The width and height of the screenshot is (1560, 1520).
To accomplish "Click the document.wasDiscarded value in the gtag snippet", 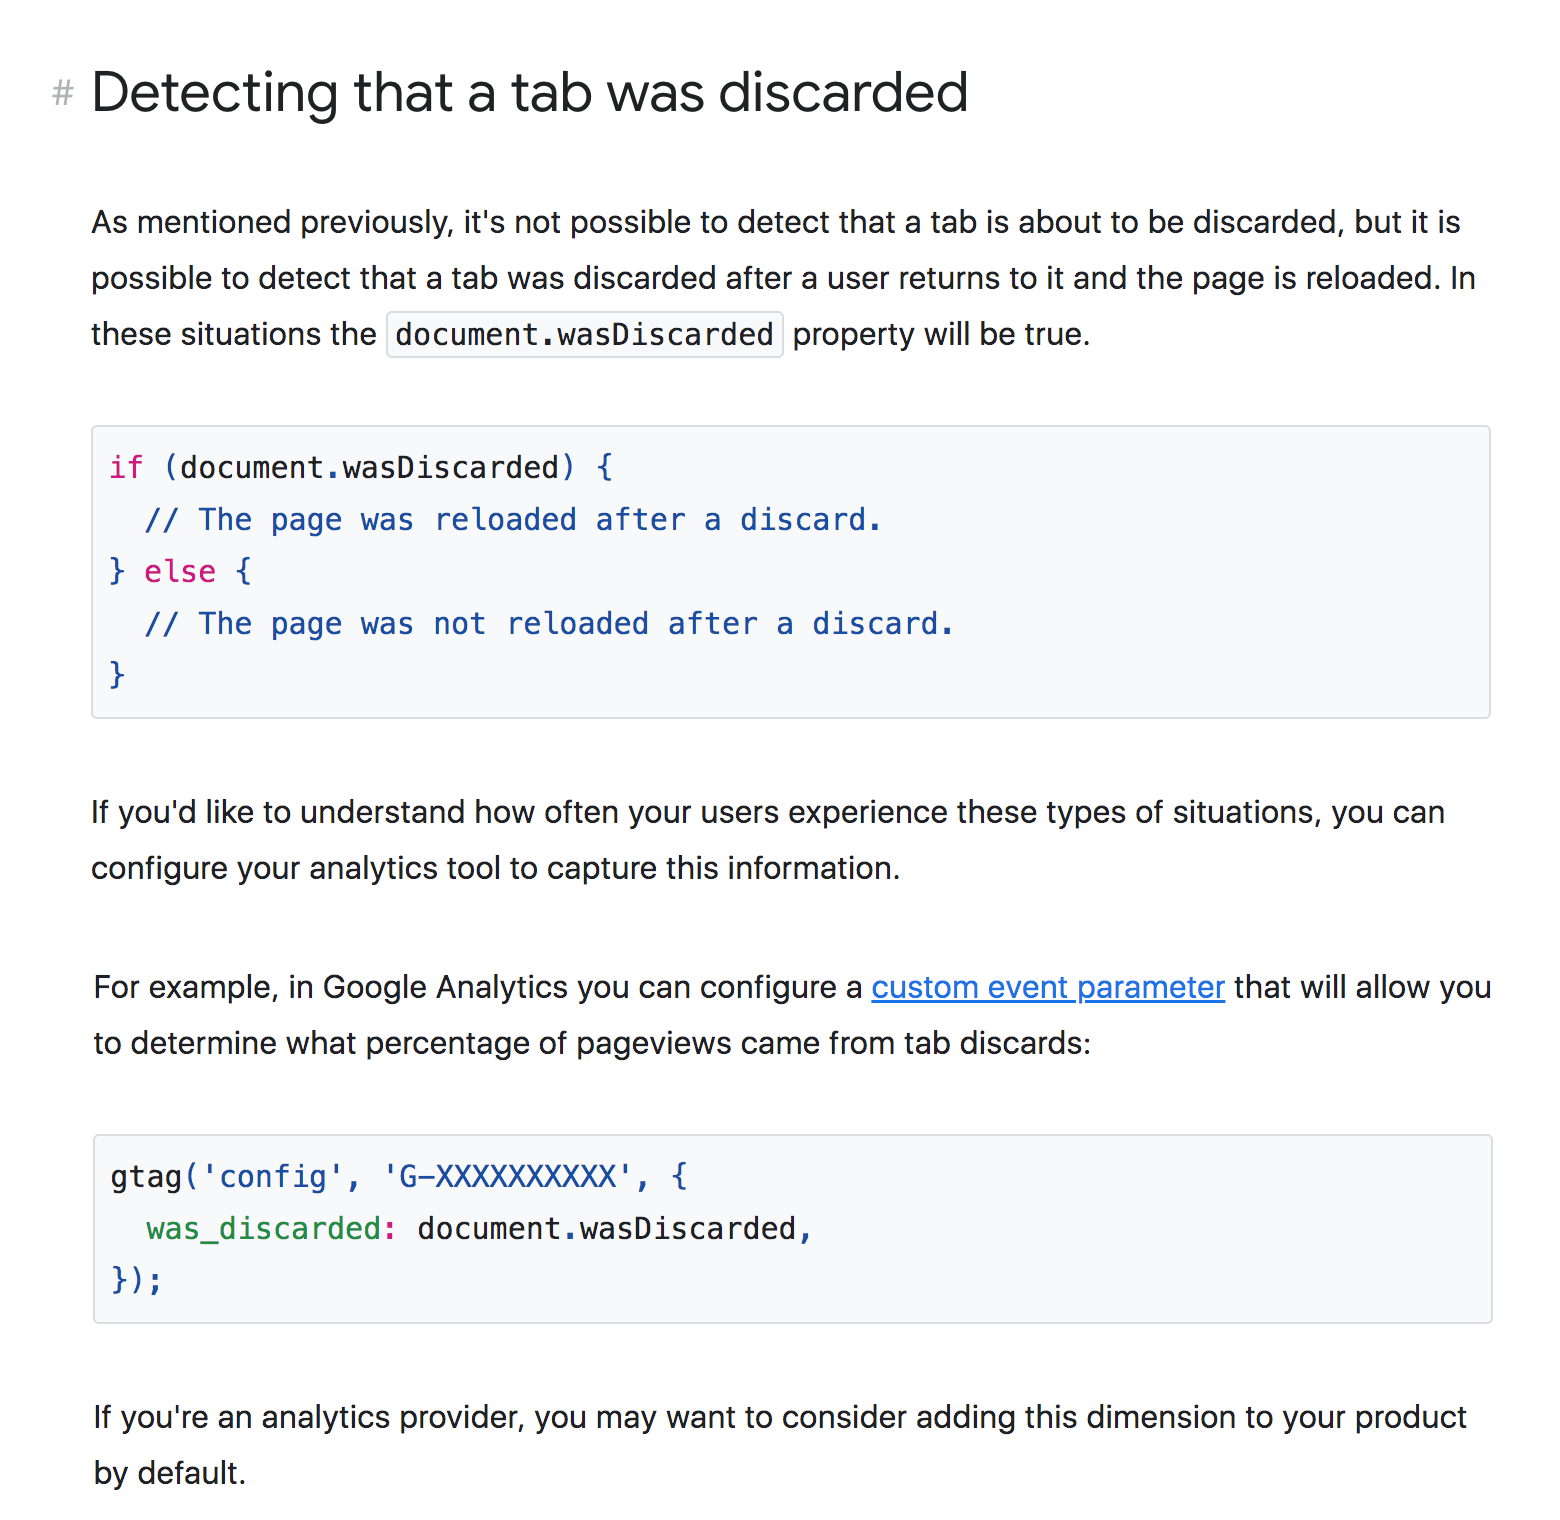I will pyautogui.click(x=606, y=1228).
